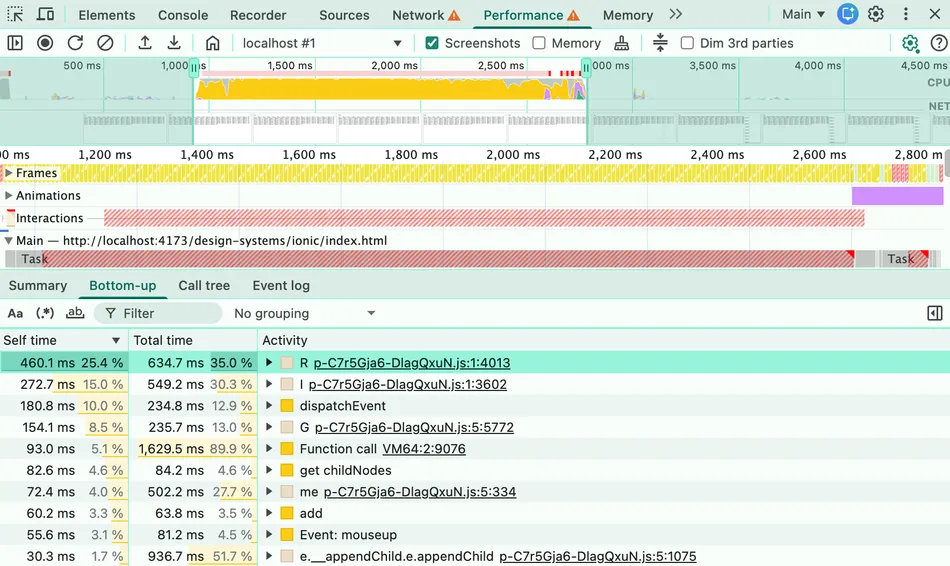Click the shortcuts compress icon in toolbar
The width and height of the screenshot is (950, 566).
(660, 43)
